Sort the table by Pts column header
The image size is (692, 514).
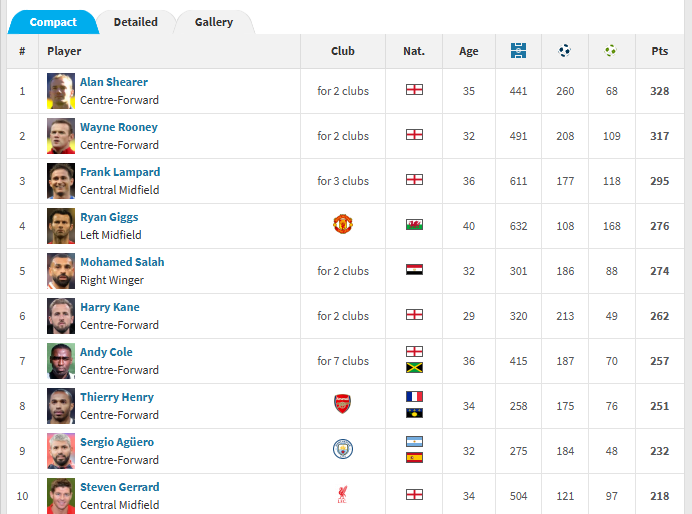[660, 51]
